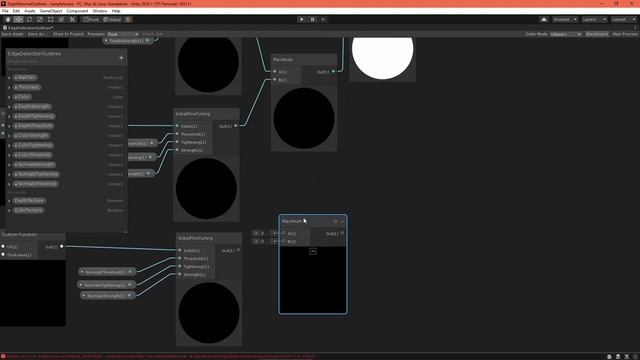Open the File menu
Viewport: 640px width, 360px height.
click(5, 11)
